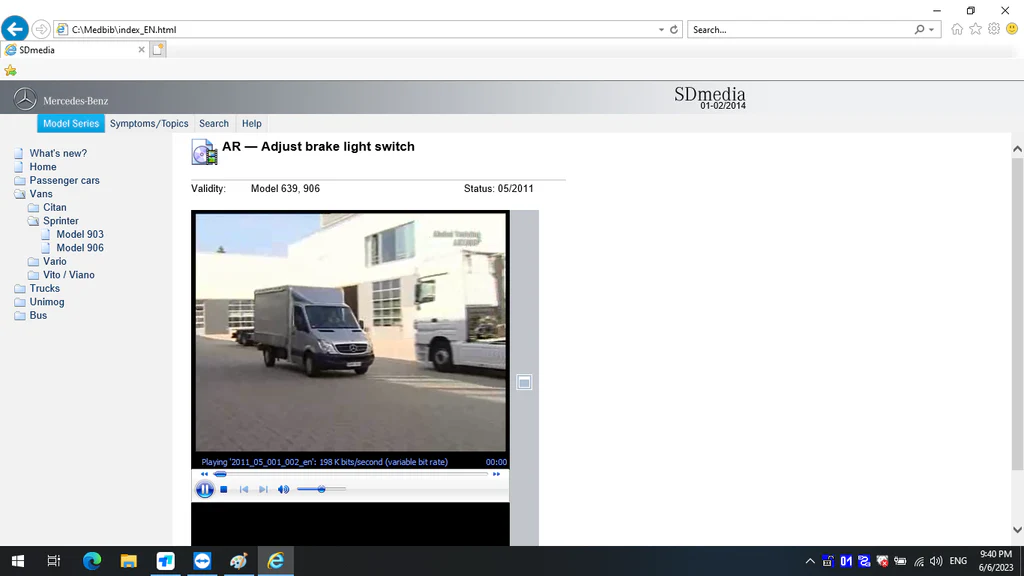Open the address bar dropdown arrow

click(x=661, y=30)
